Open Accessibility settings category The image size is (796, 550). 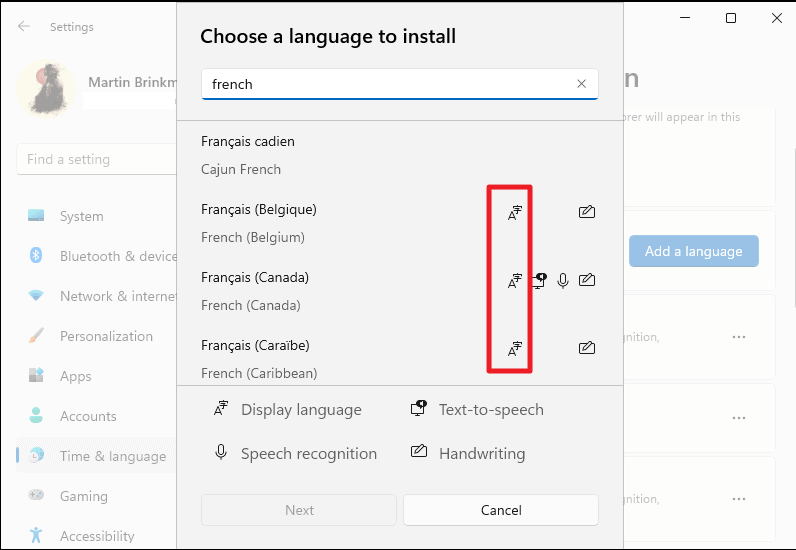(96, 535)
